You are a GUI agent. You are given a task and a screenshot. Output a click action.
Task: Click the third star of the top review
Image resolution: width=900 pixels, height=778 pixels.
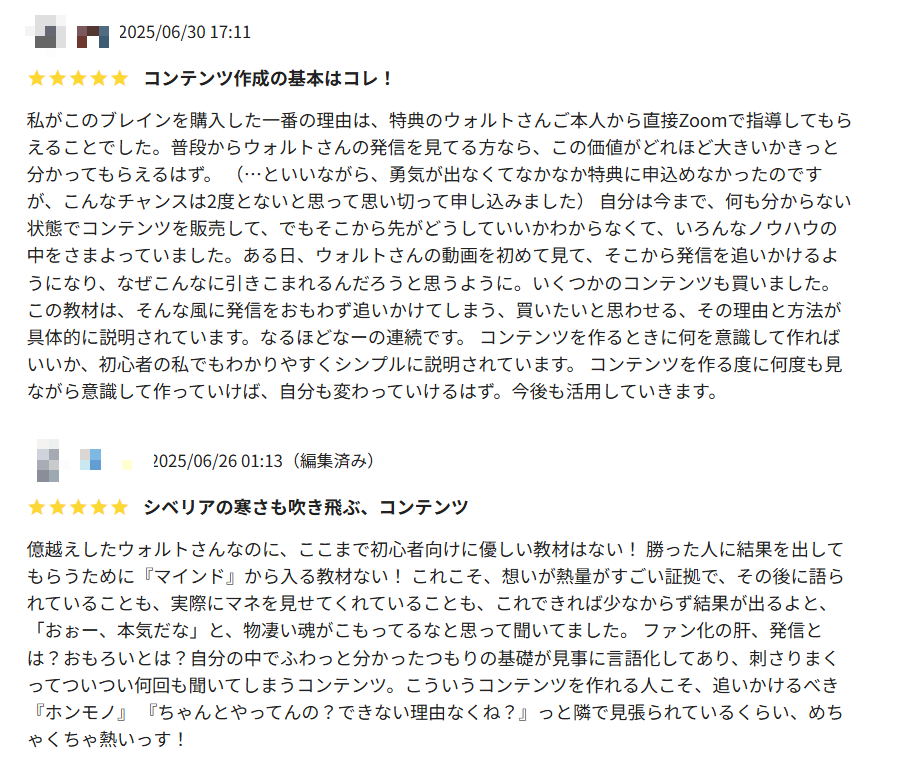(x=78, y=78)
